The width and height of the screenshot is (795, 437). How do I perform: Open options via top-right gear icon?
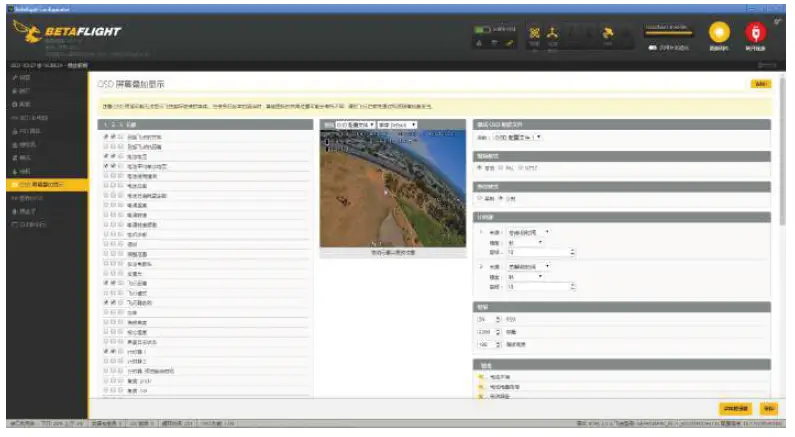click(x=778, y=21)
